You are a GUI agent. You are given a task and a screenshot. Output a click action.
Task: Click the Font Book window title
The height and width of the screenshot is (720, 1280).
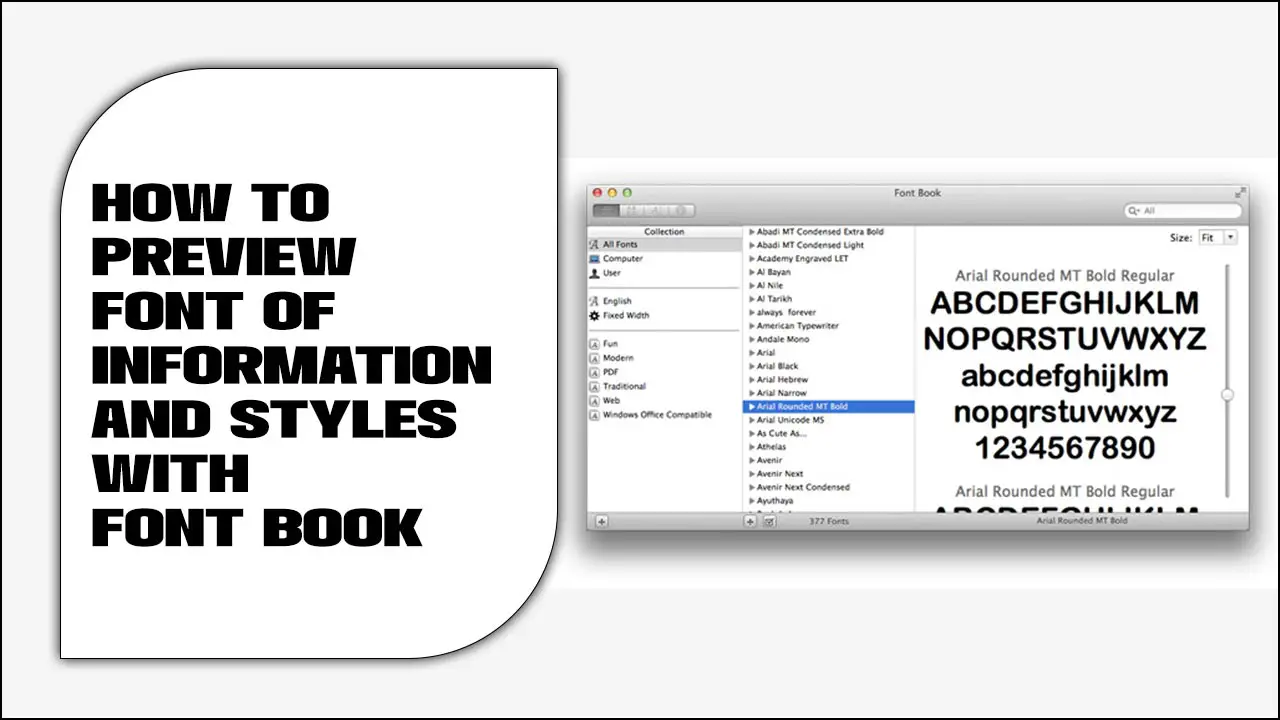click(x=917, y=193)
